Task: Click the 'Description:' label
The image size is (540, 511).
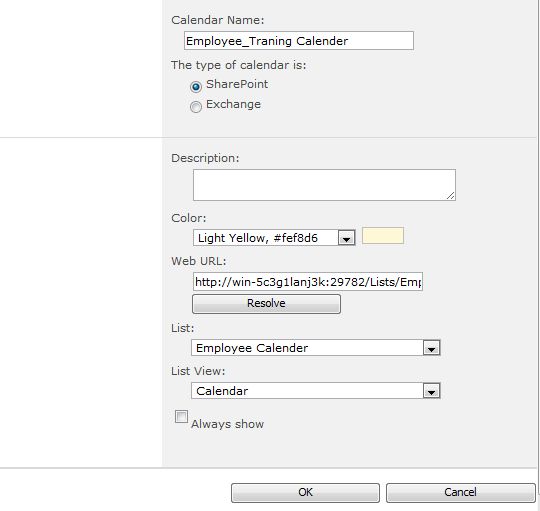Action: coord(205,158)
